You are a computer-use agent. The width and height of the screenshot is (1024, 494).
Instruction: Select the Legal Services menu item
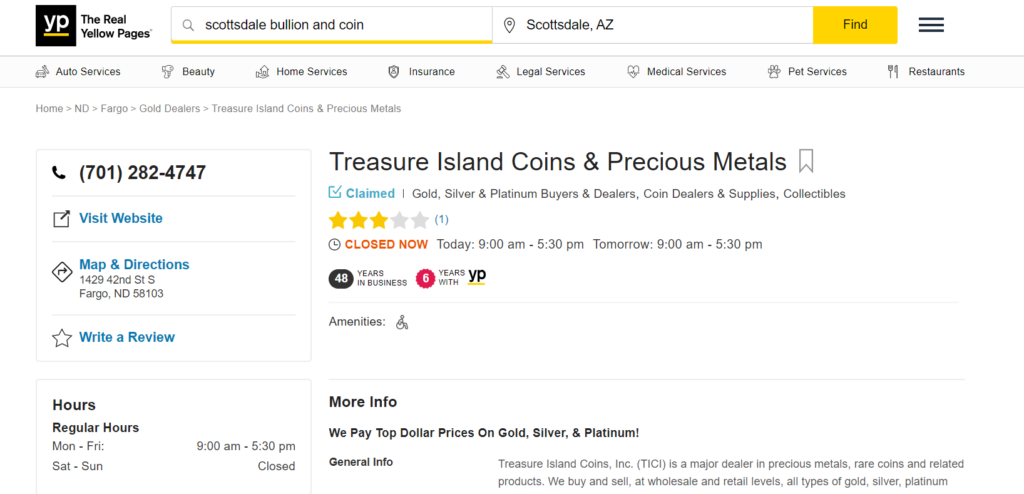540,72
